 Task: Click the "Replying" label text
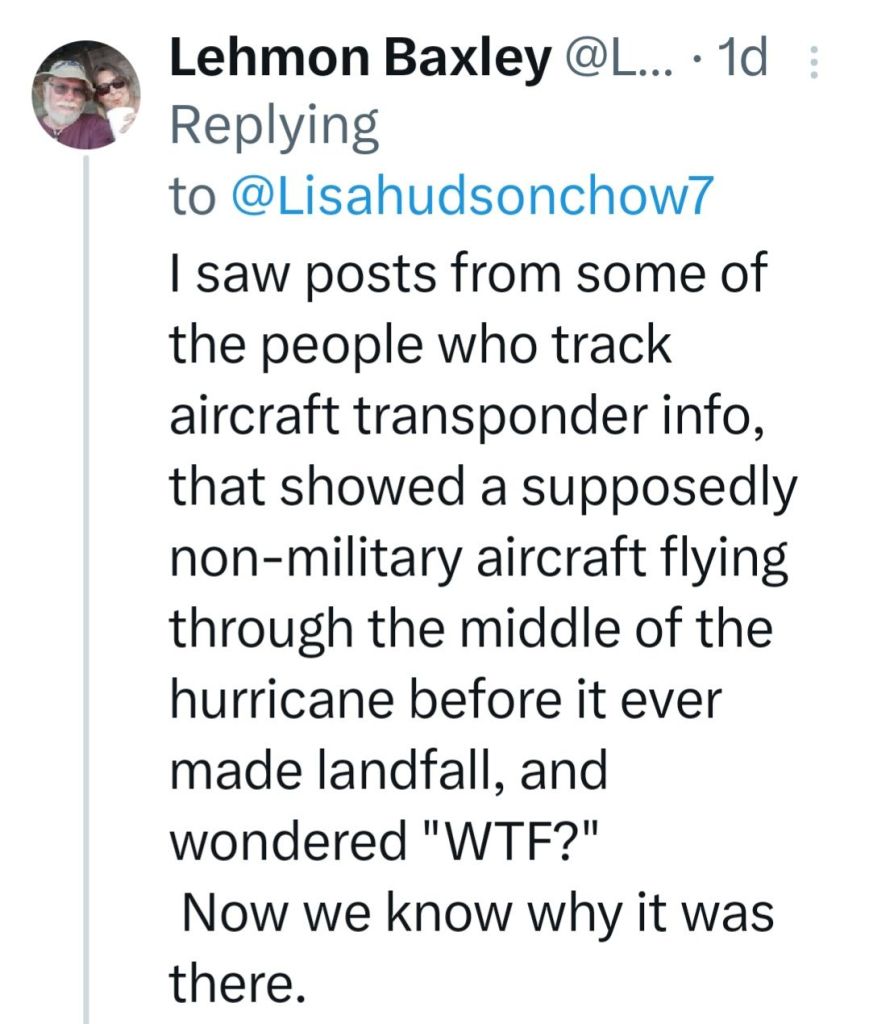tap(275, 128)
